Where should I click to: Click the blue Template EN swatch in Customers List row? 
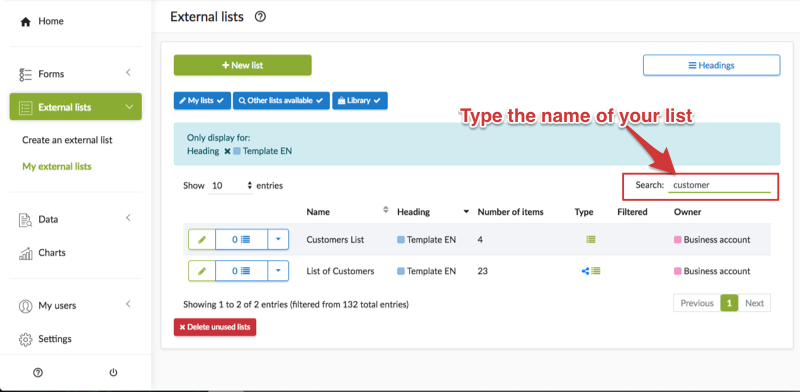point(401,240)
